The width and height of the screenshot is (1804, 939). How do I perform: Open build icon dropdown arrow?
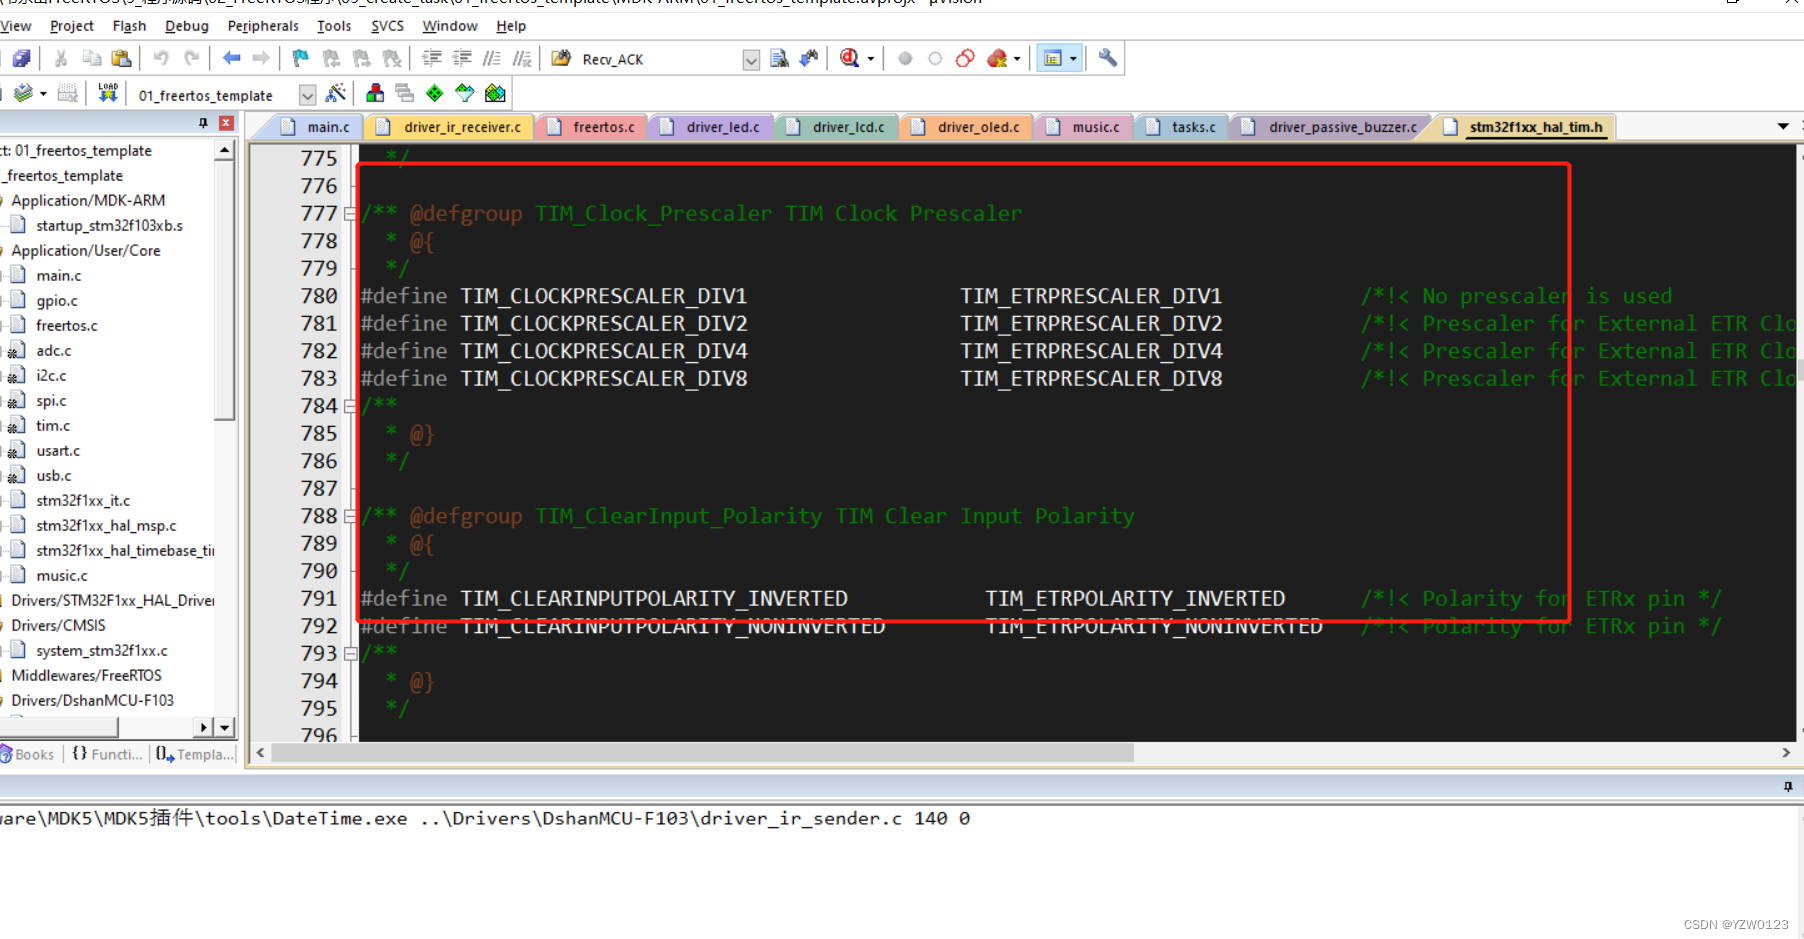coord(43,94)
